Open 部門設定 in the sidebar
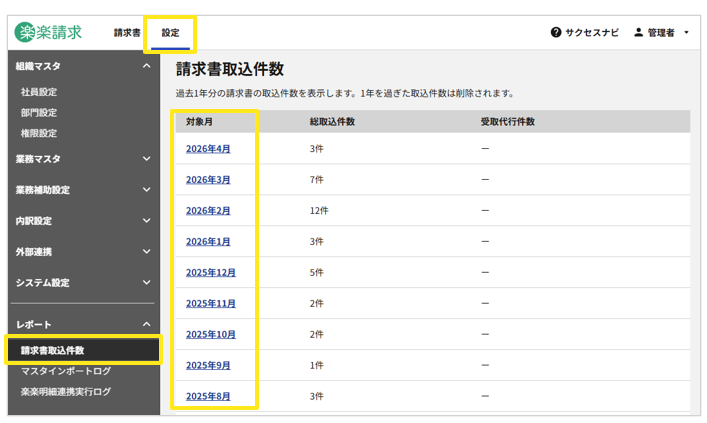 [39, 113]
